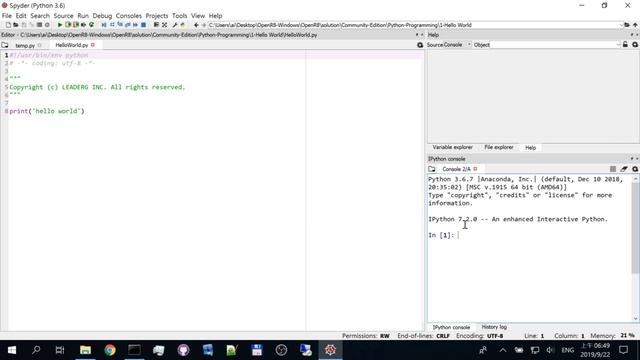Select the Help tab below the Help pane
The height and width of the screenshot is (360, 640).
pos(531,148)
